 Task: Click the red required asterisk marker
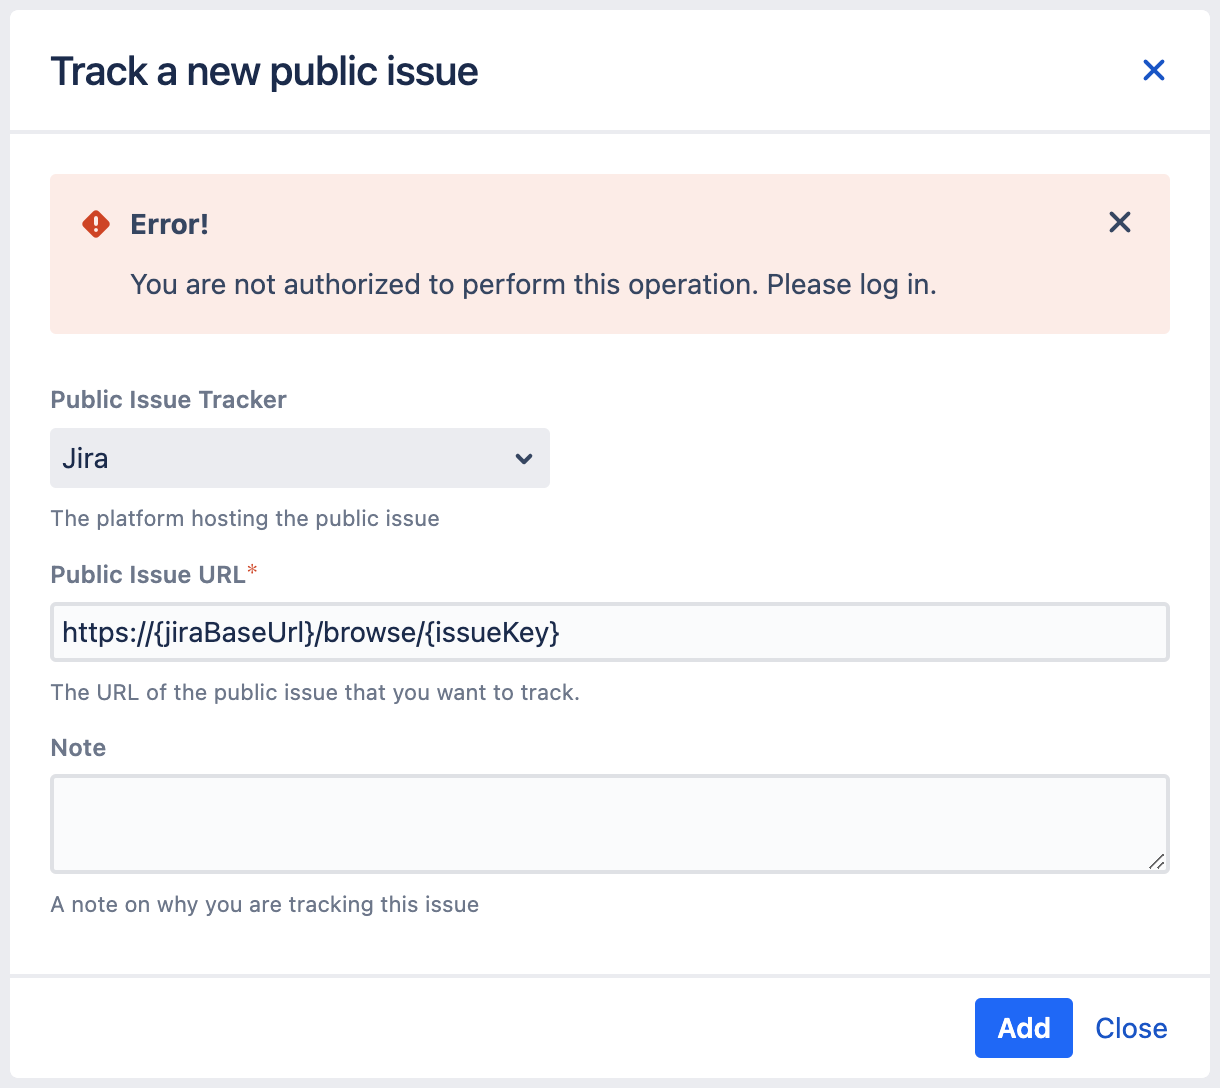click(x=252, y=570)
